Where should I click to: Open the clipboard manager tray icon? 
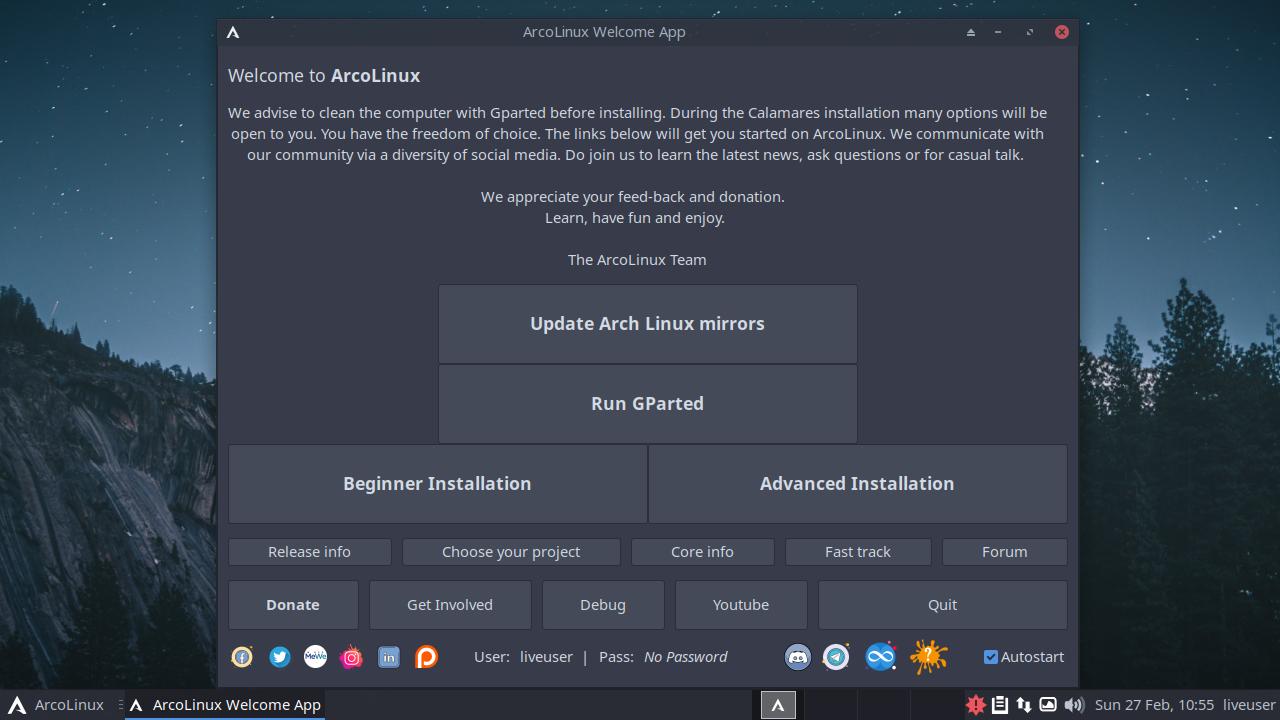coord(999,705)
